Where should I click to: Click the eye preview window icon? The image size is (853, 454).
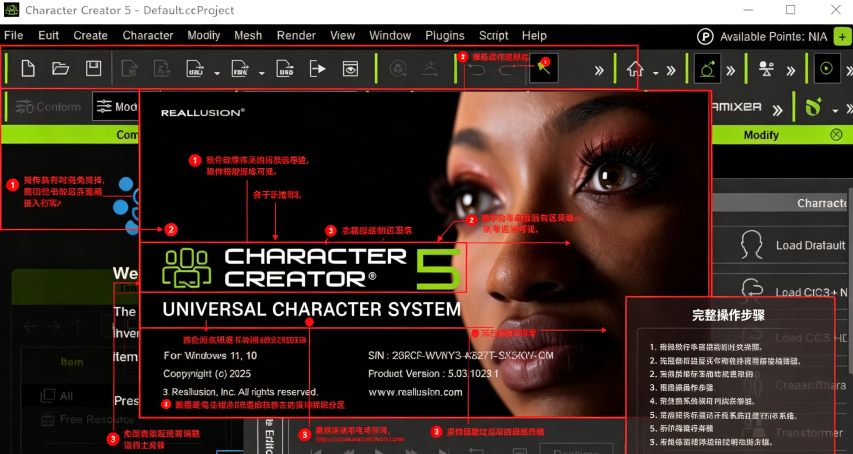(350, 69)
